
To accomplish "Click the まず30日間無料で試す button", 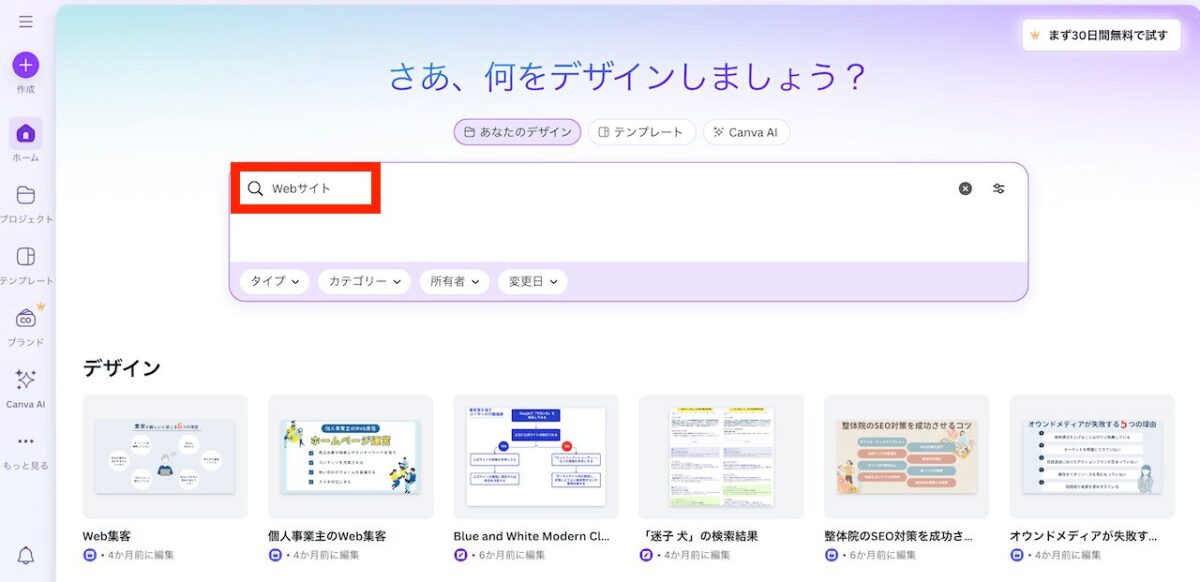I will coord(1097,35).
